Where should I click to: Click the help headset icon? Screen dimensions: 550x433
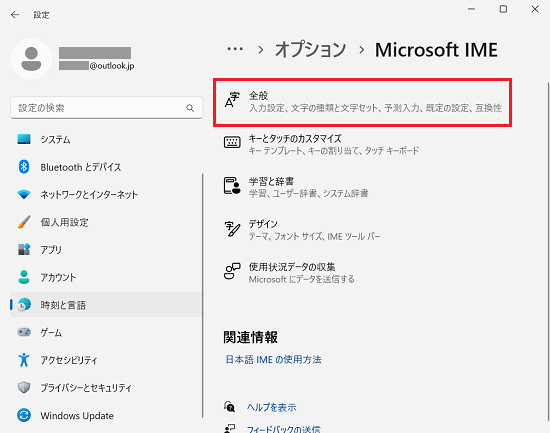tap(229, 407)
